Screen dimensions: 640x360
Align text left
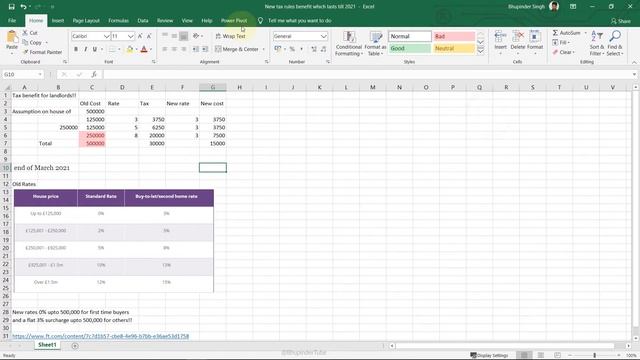click(x=165, y=49)
